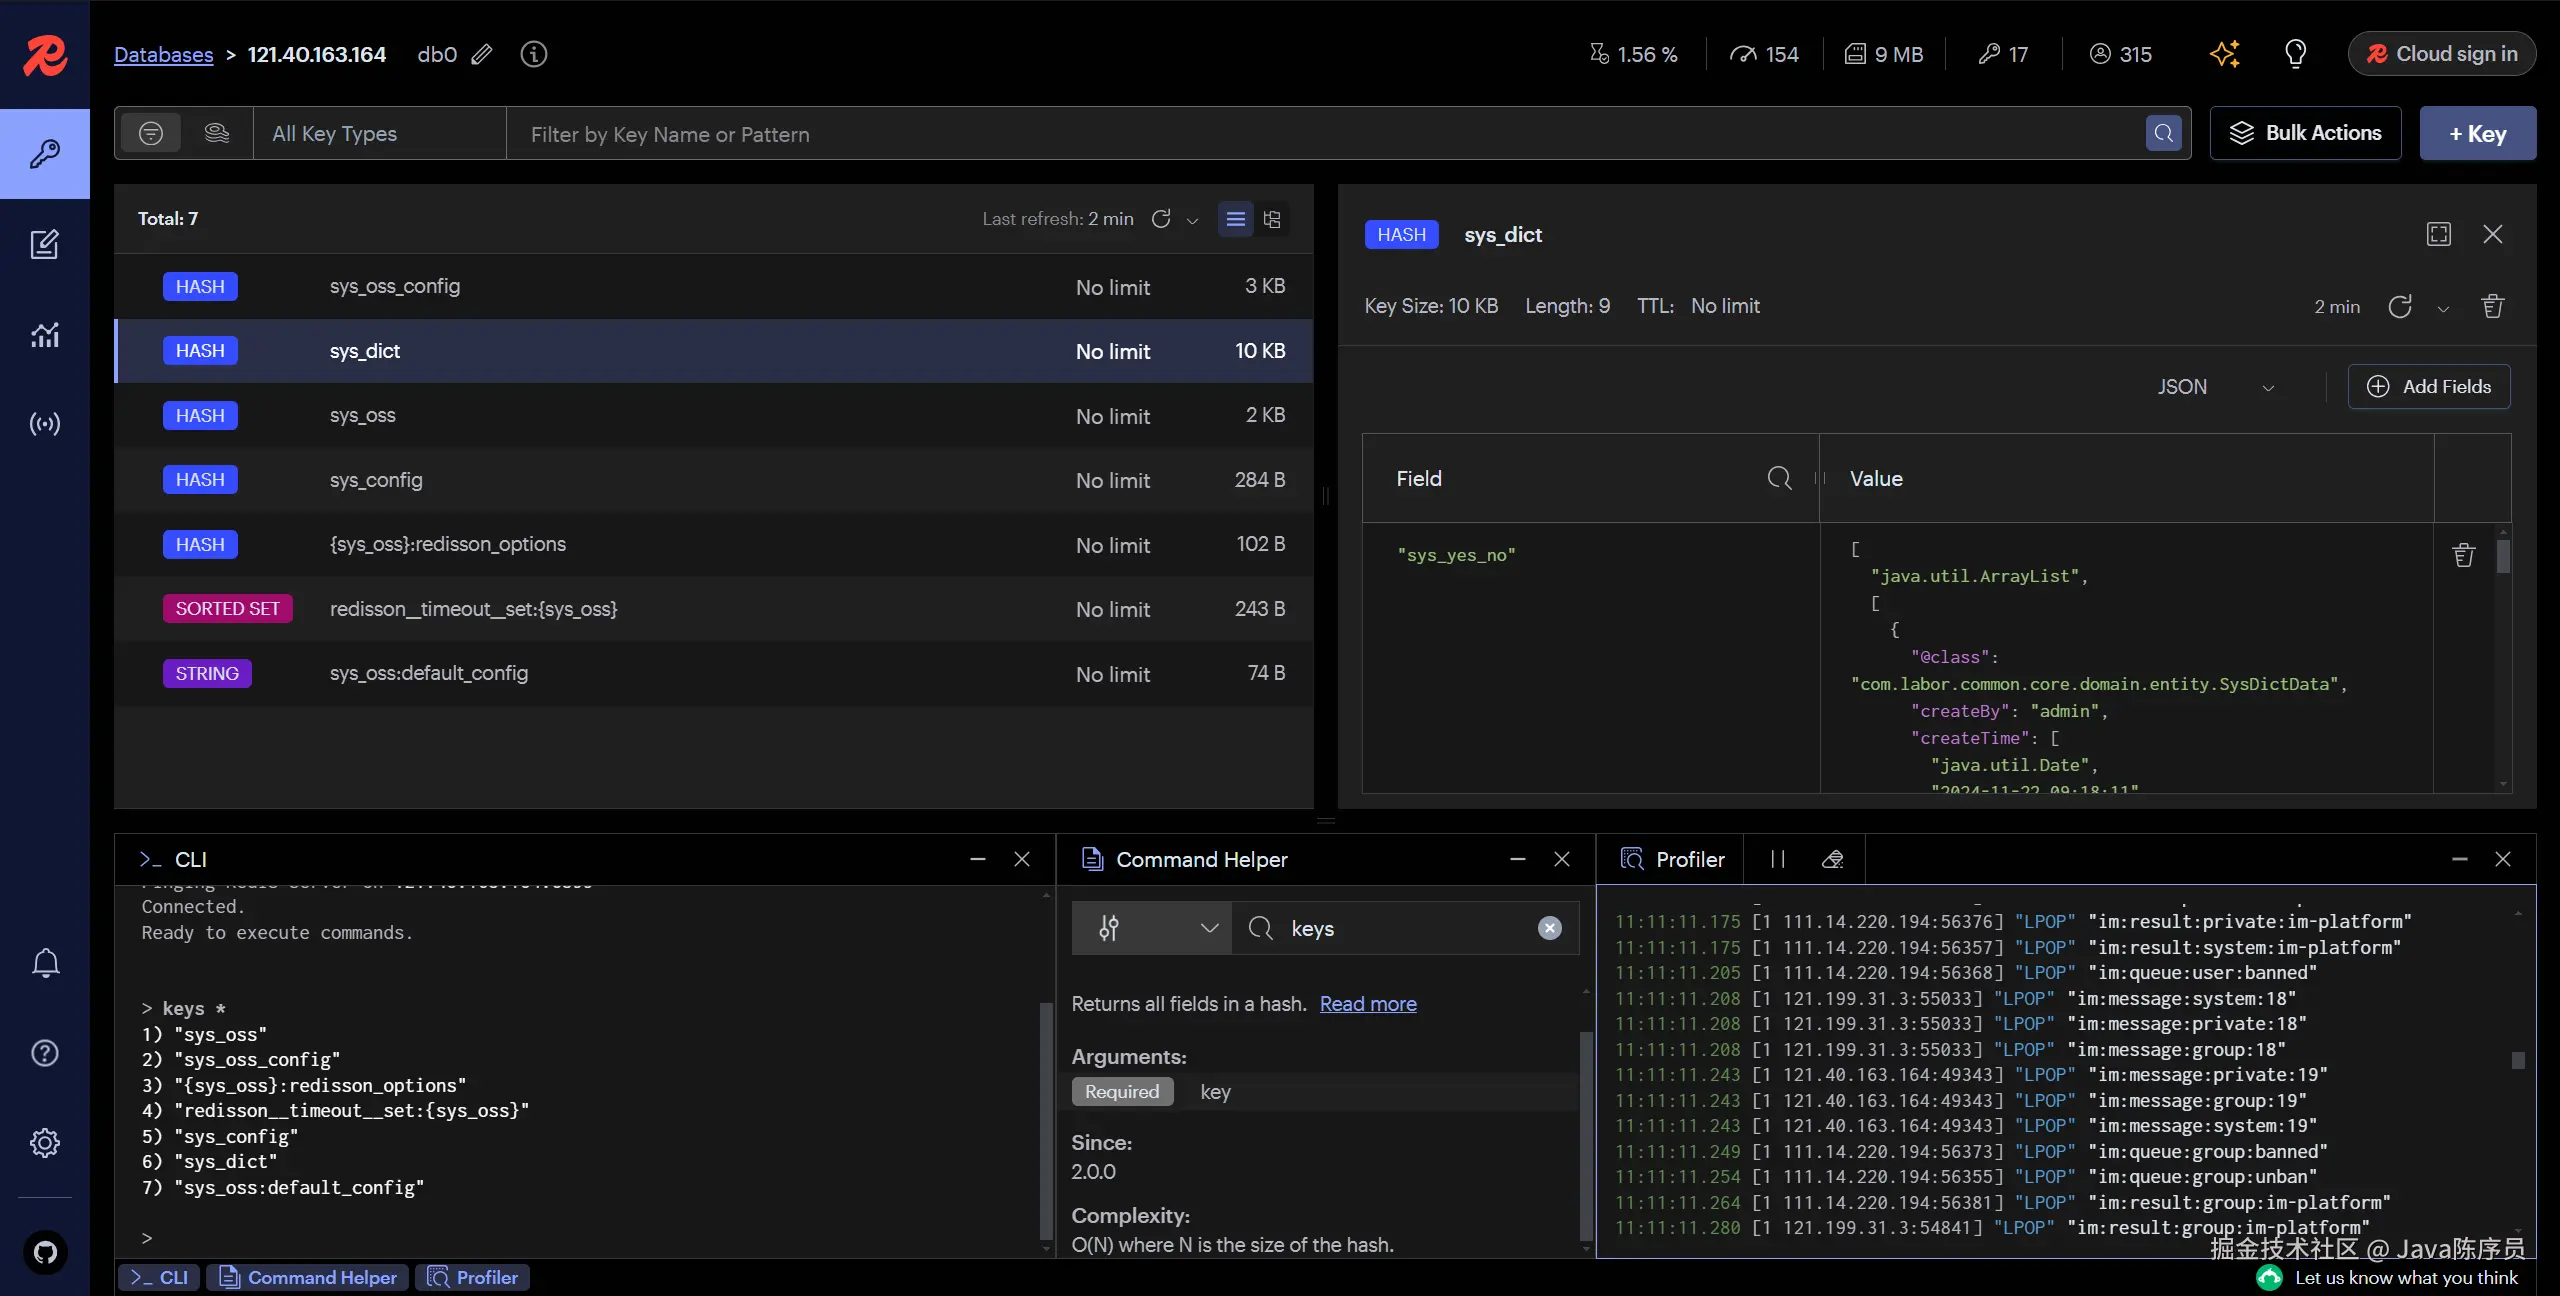Open the AI copilot sparkle icon
The image size is (2560, 1296).
(2224, 54)
